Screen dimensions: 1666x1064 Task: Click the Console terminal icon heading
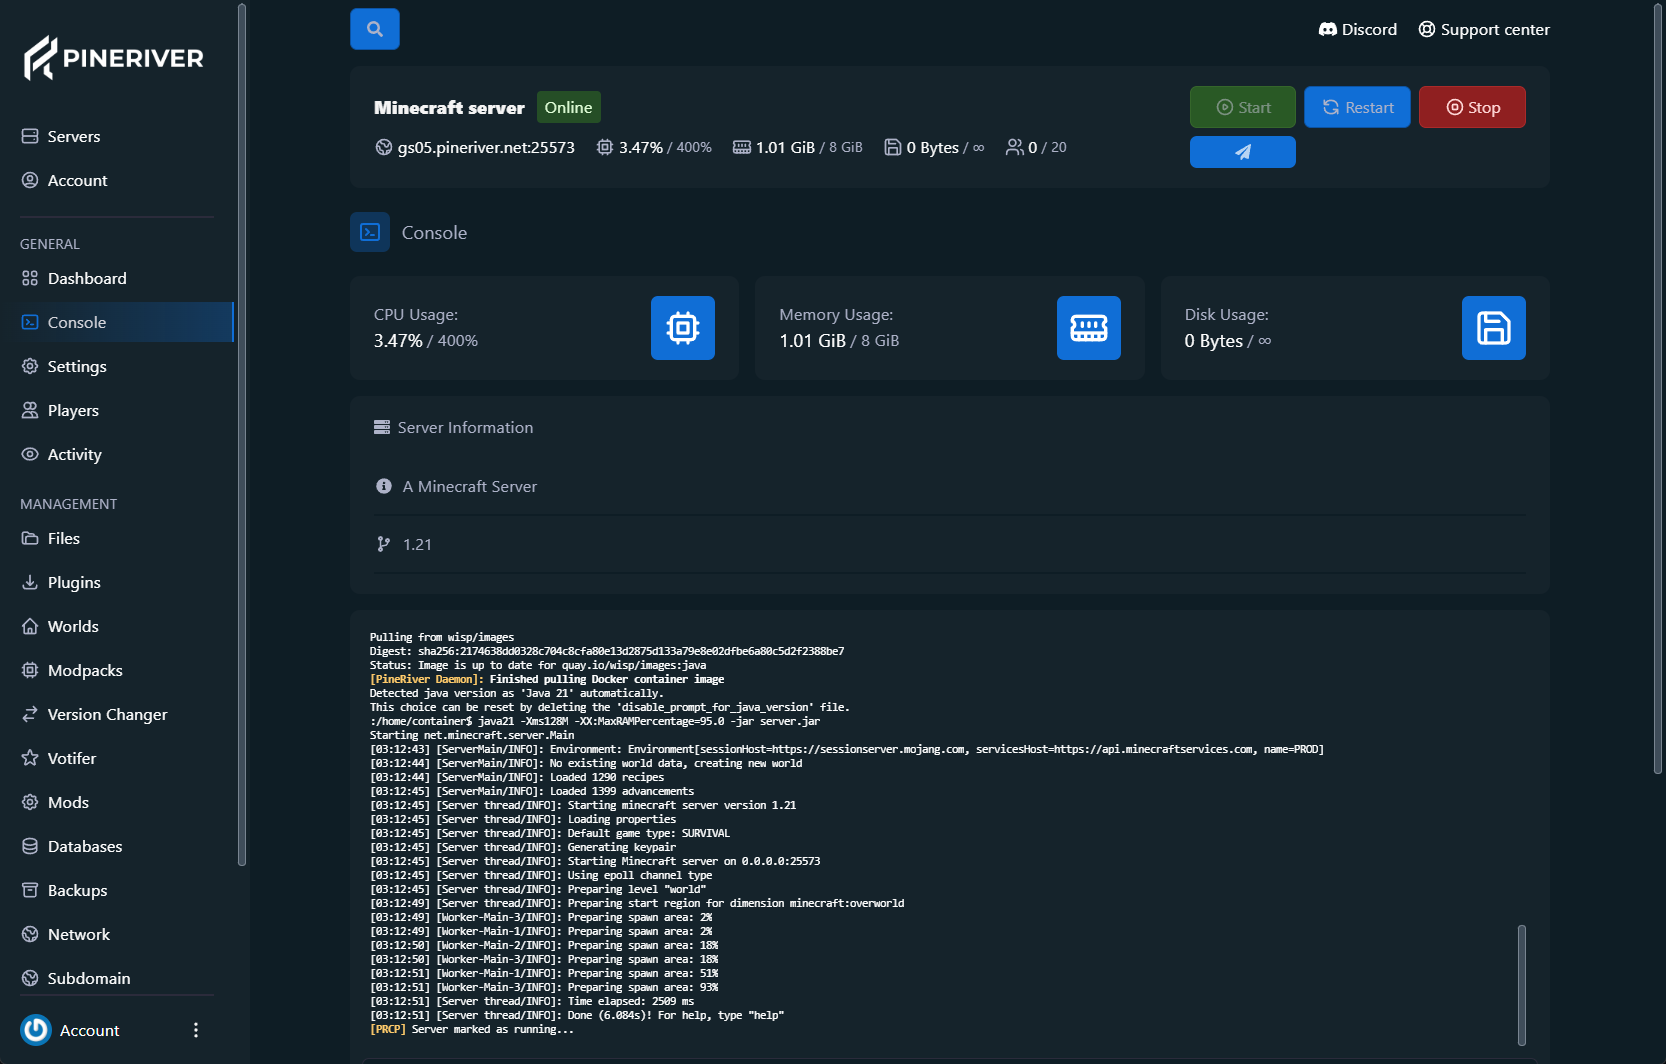(370, 232)
